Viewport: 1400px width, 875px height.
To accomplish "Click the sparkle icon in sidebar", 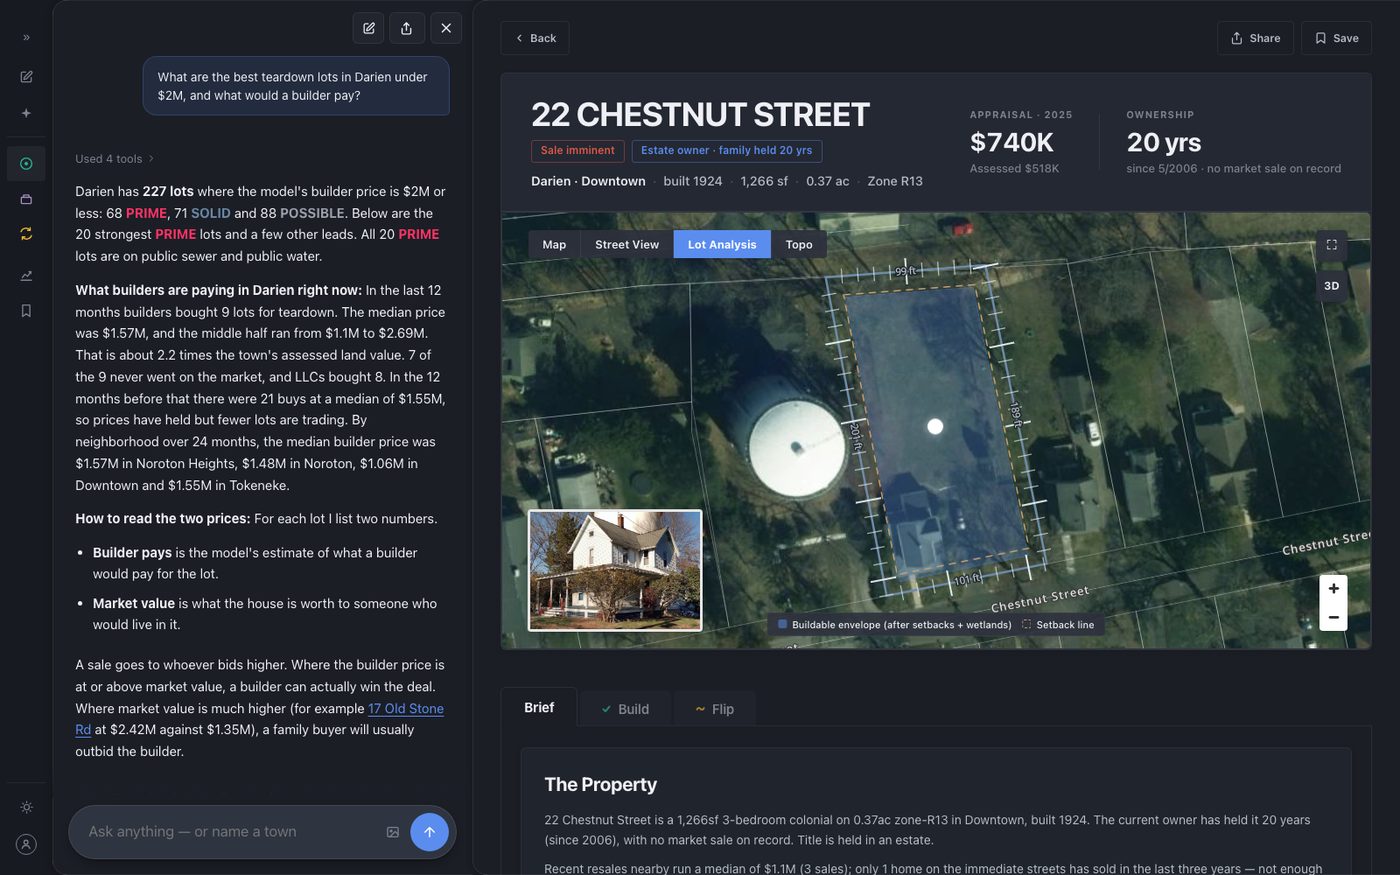I will [26, 113].
